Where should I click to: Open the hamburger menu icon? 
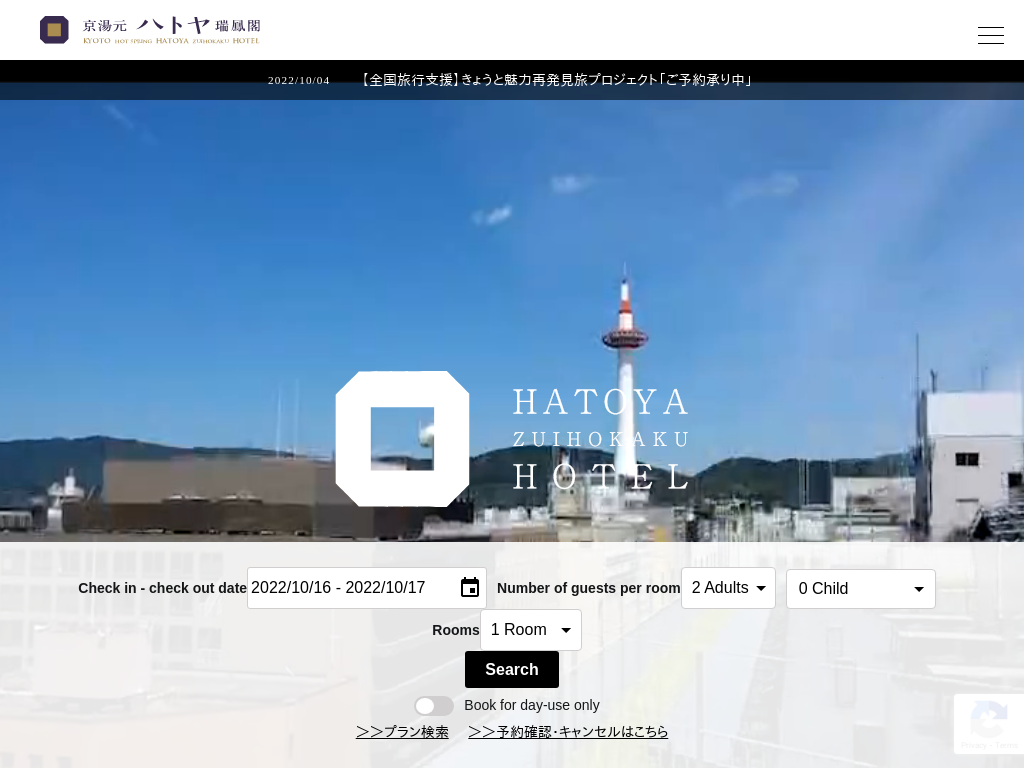pos(990,35)
